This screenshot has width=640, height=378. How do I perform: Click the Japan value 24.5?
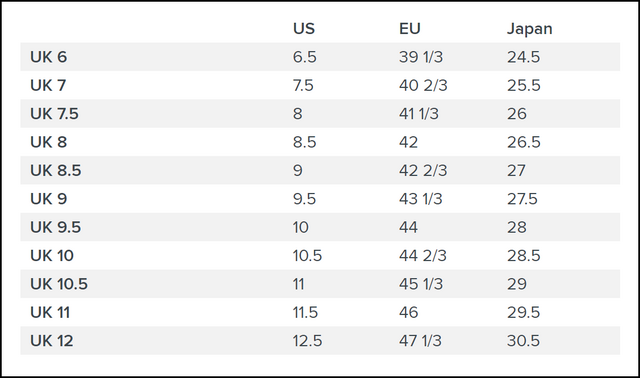[523, 57]
